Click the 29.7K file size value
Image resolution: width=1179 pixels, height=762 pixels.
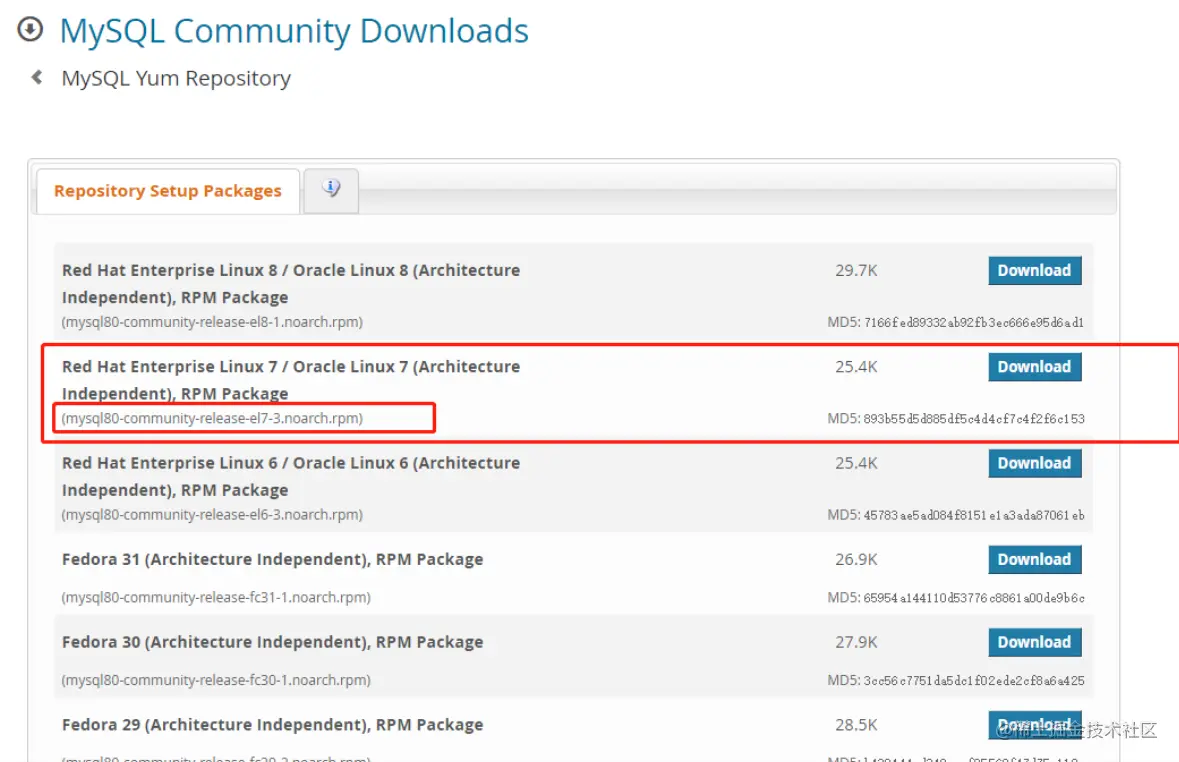click(x=856, y=271)
